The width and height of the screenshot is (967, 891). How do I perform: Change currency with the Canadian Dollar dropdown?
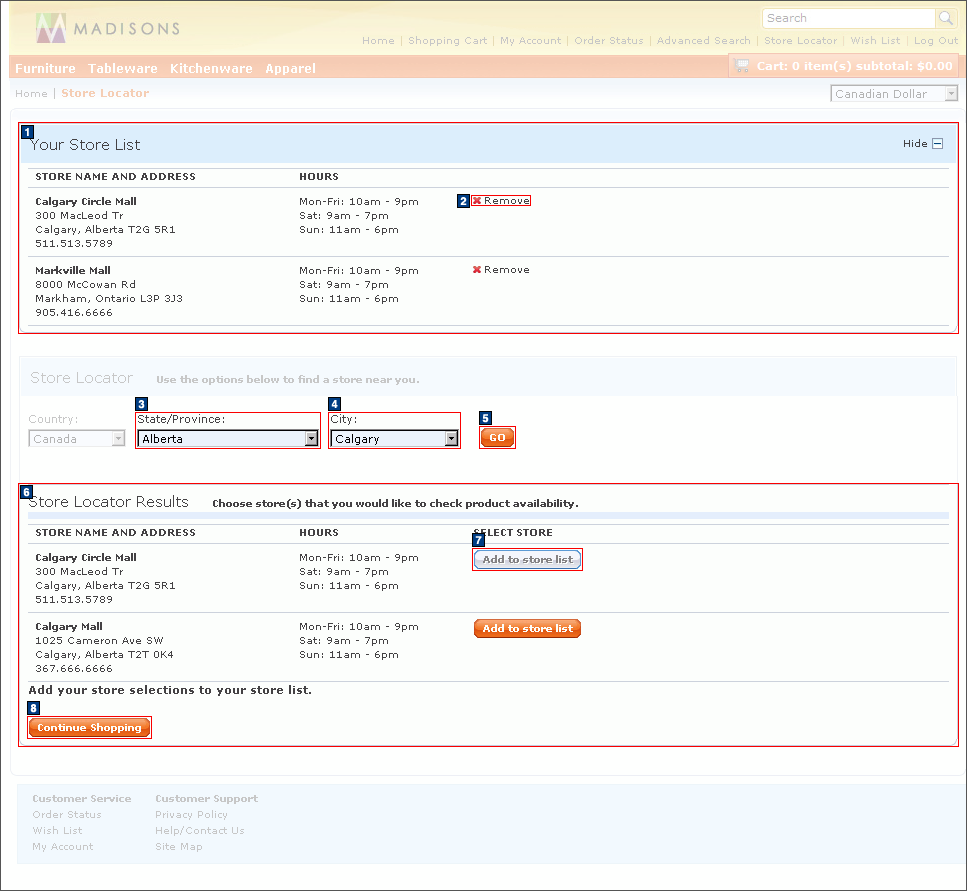(x=893, y=92)
